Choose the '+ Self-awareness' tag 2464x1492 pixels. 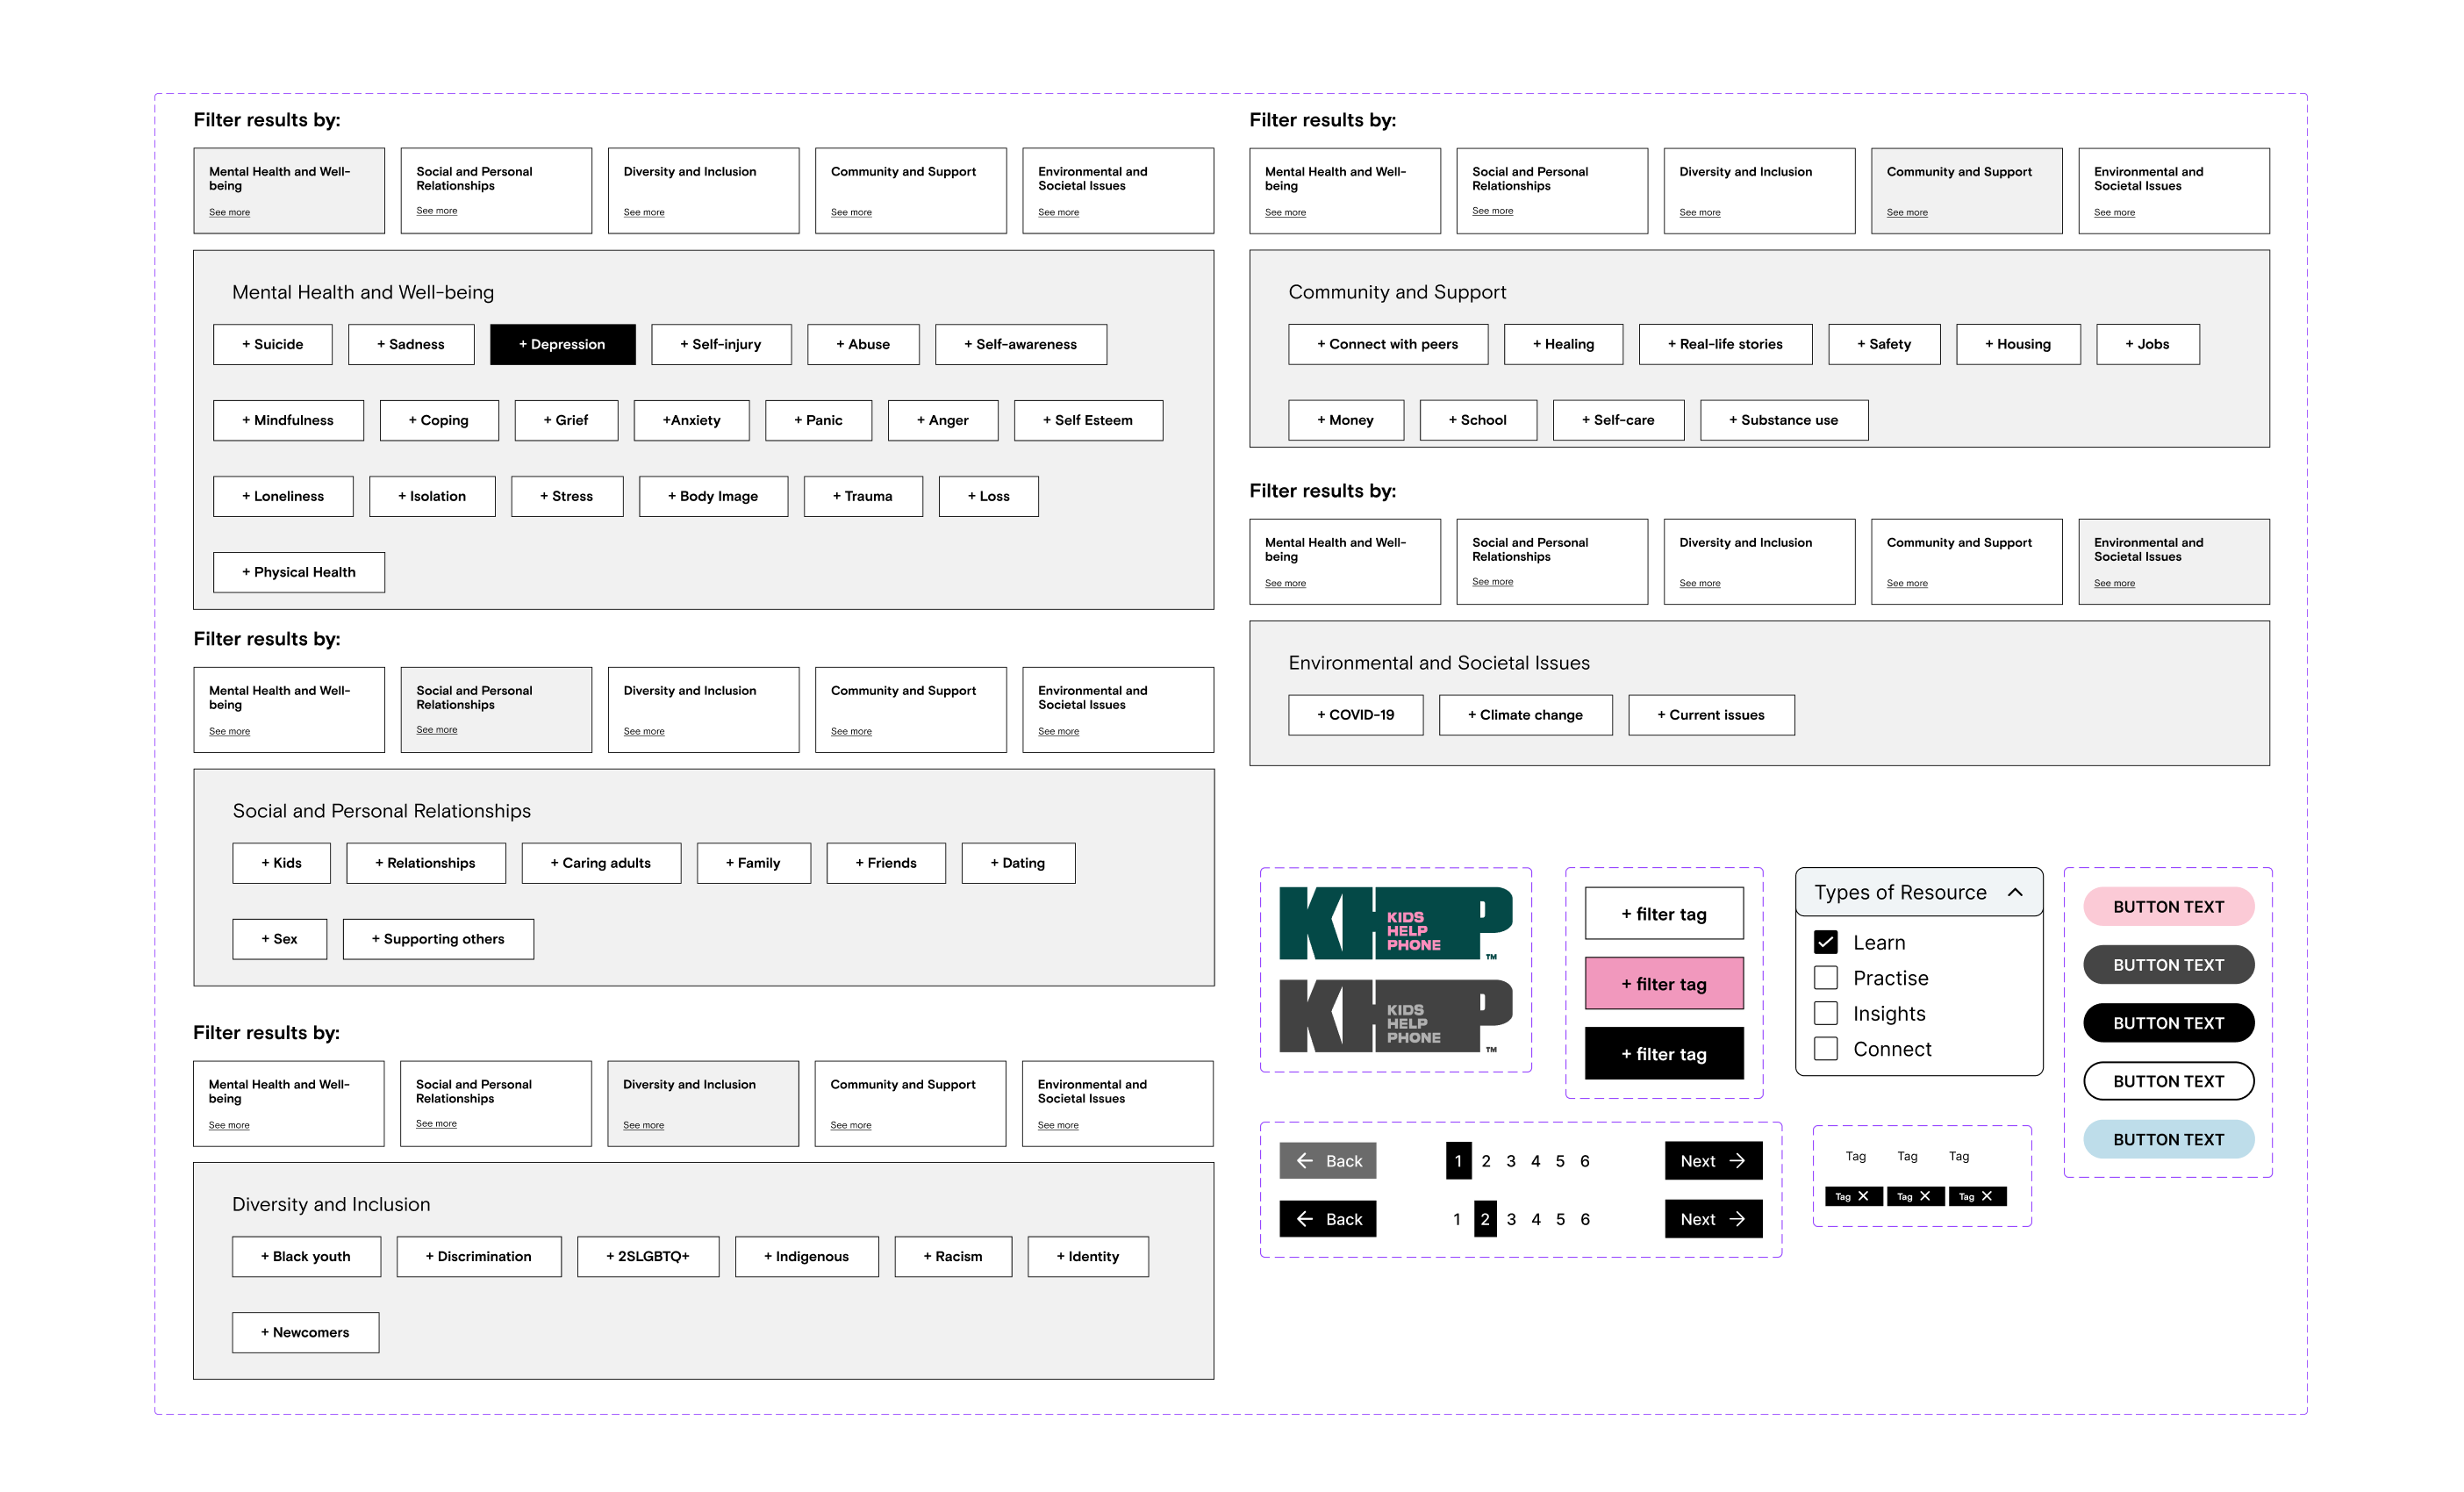pyautogui.click(x=1021, y=344)
